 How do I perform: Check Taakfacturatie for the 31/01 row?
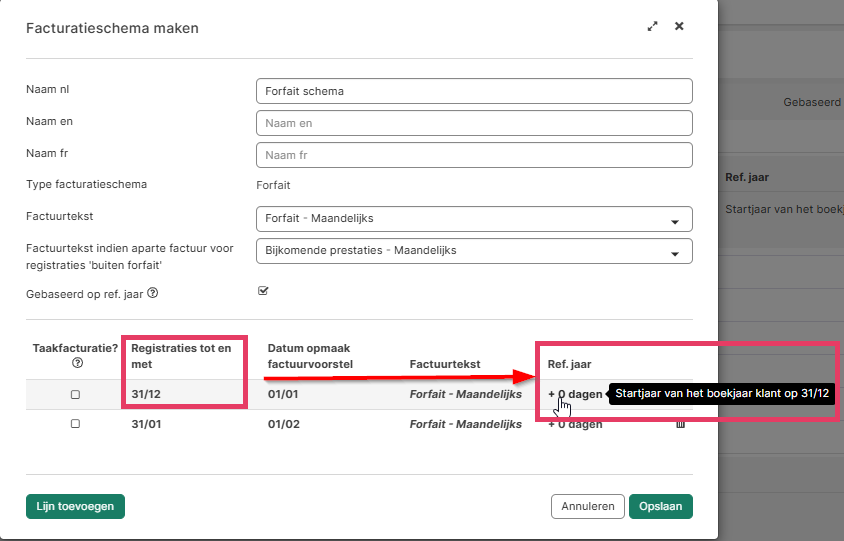click(75, 424)
